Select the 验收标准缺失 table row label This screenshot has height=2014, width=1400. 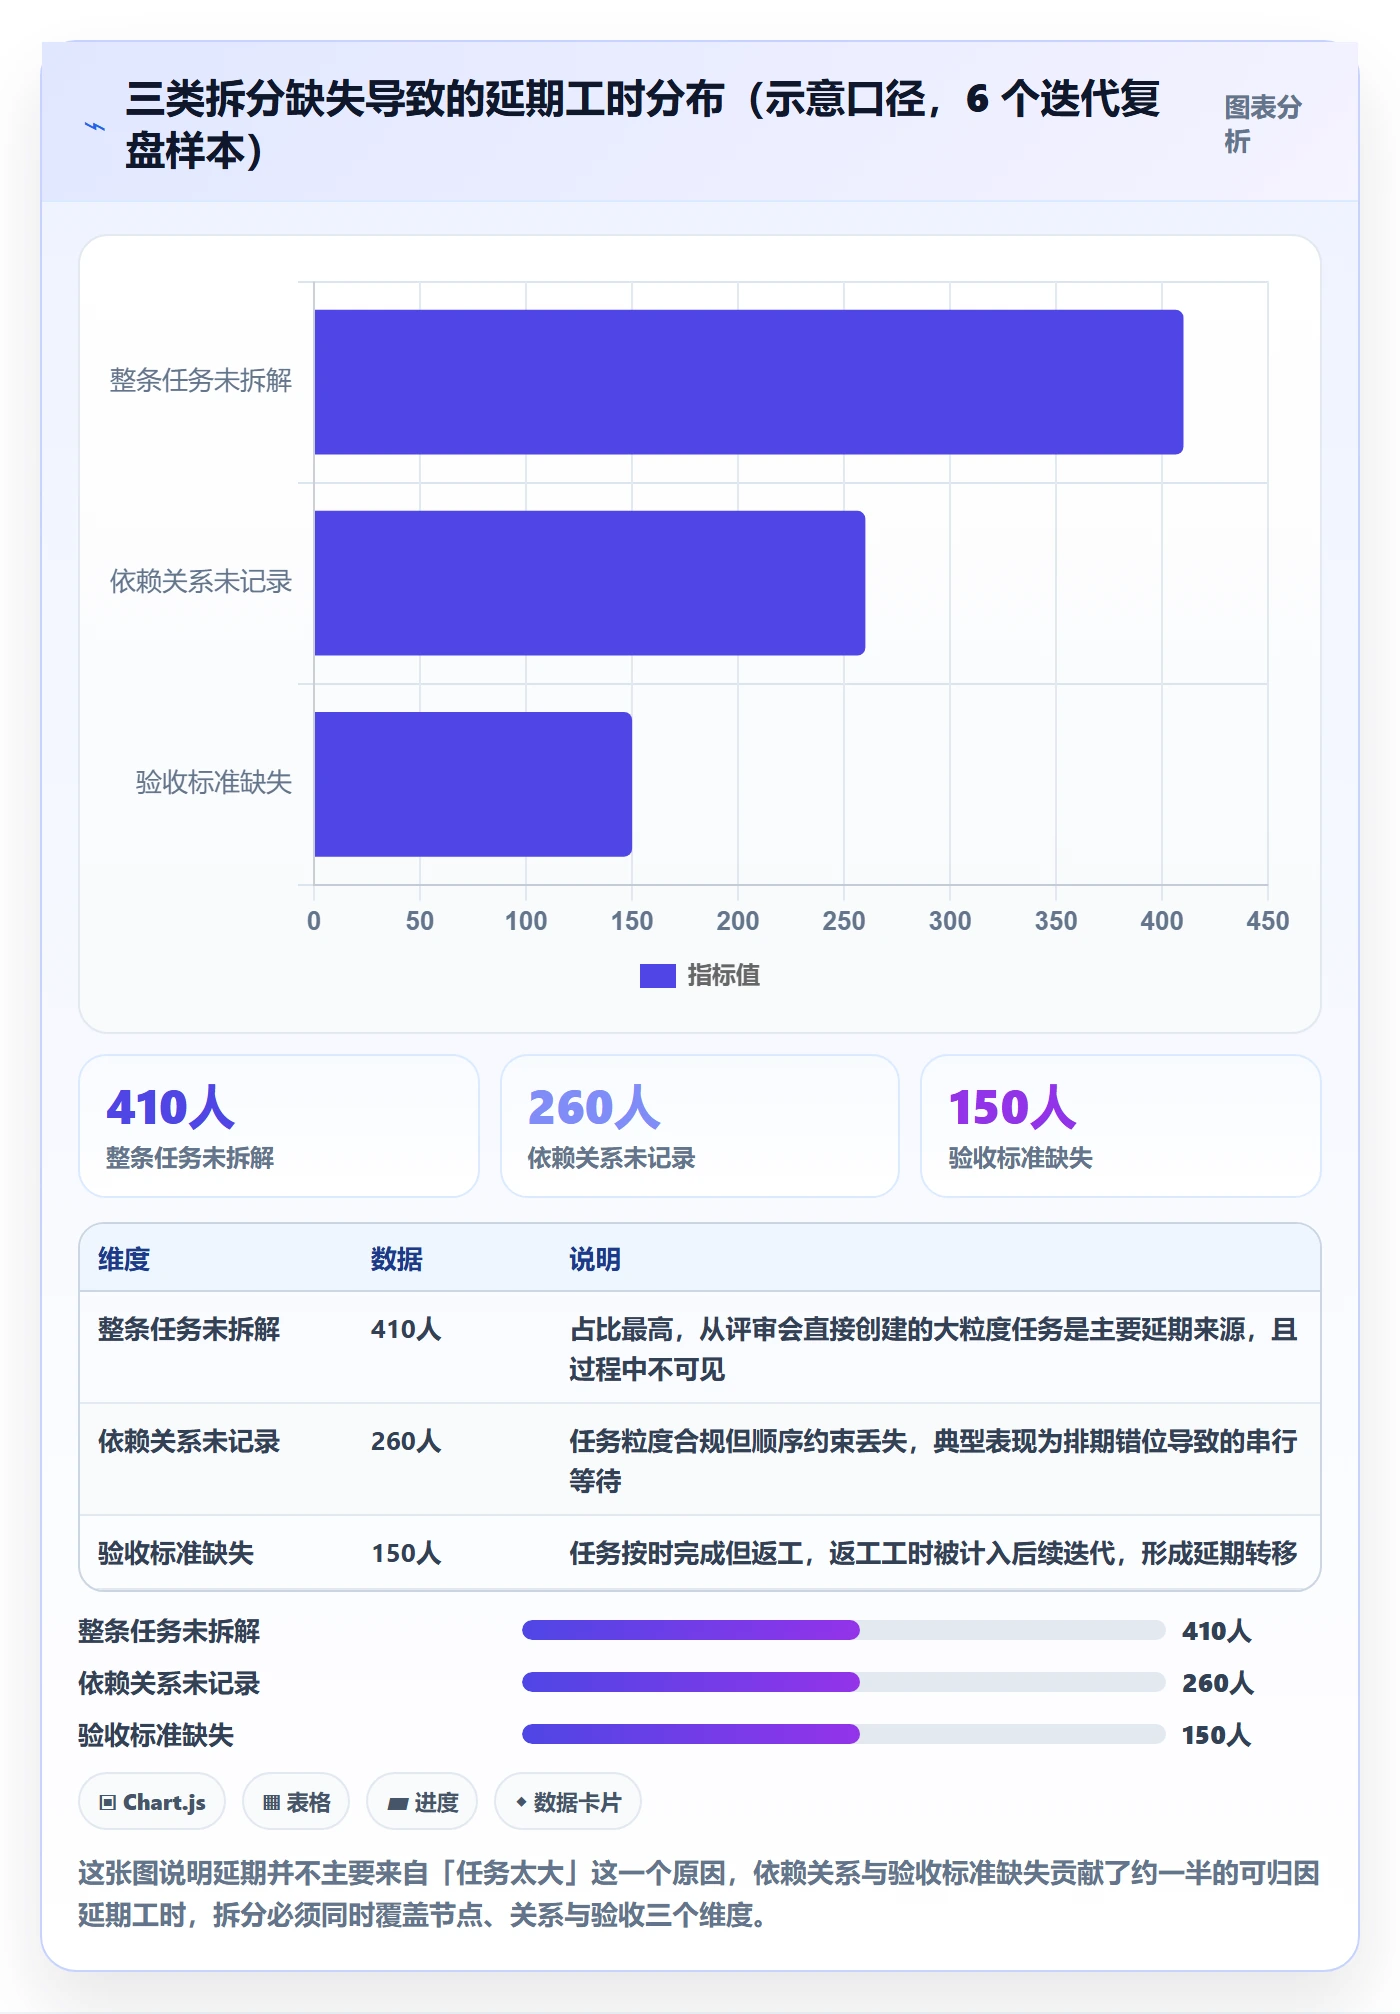tap(176, 1553)
